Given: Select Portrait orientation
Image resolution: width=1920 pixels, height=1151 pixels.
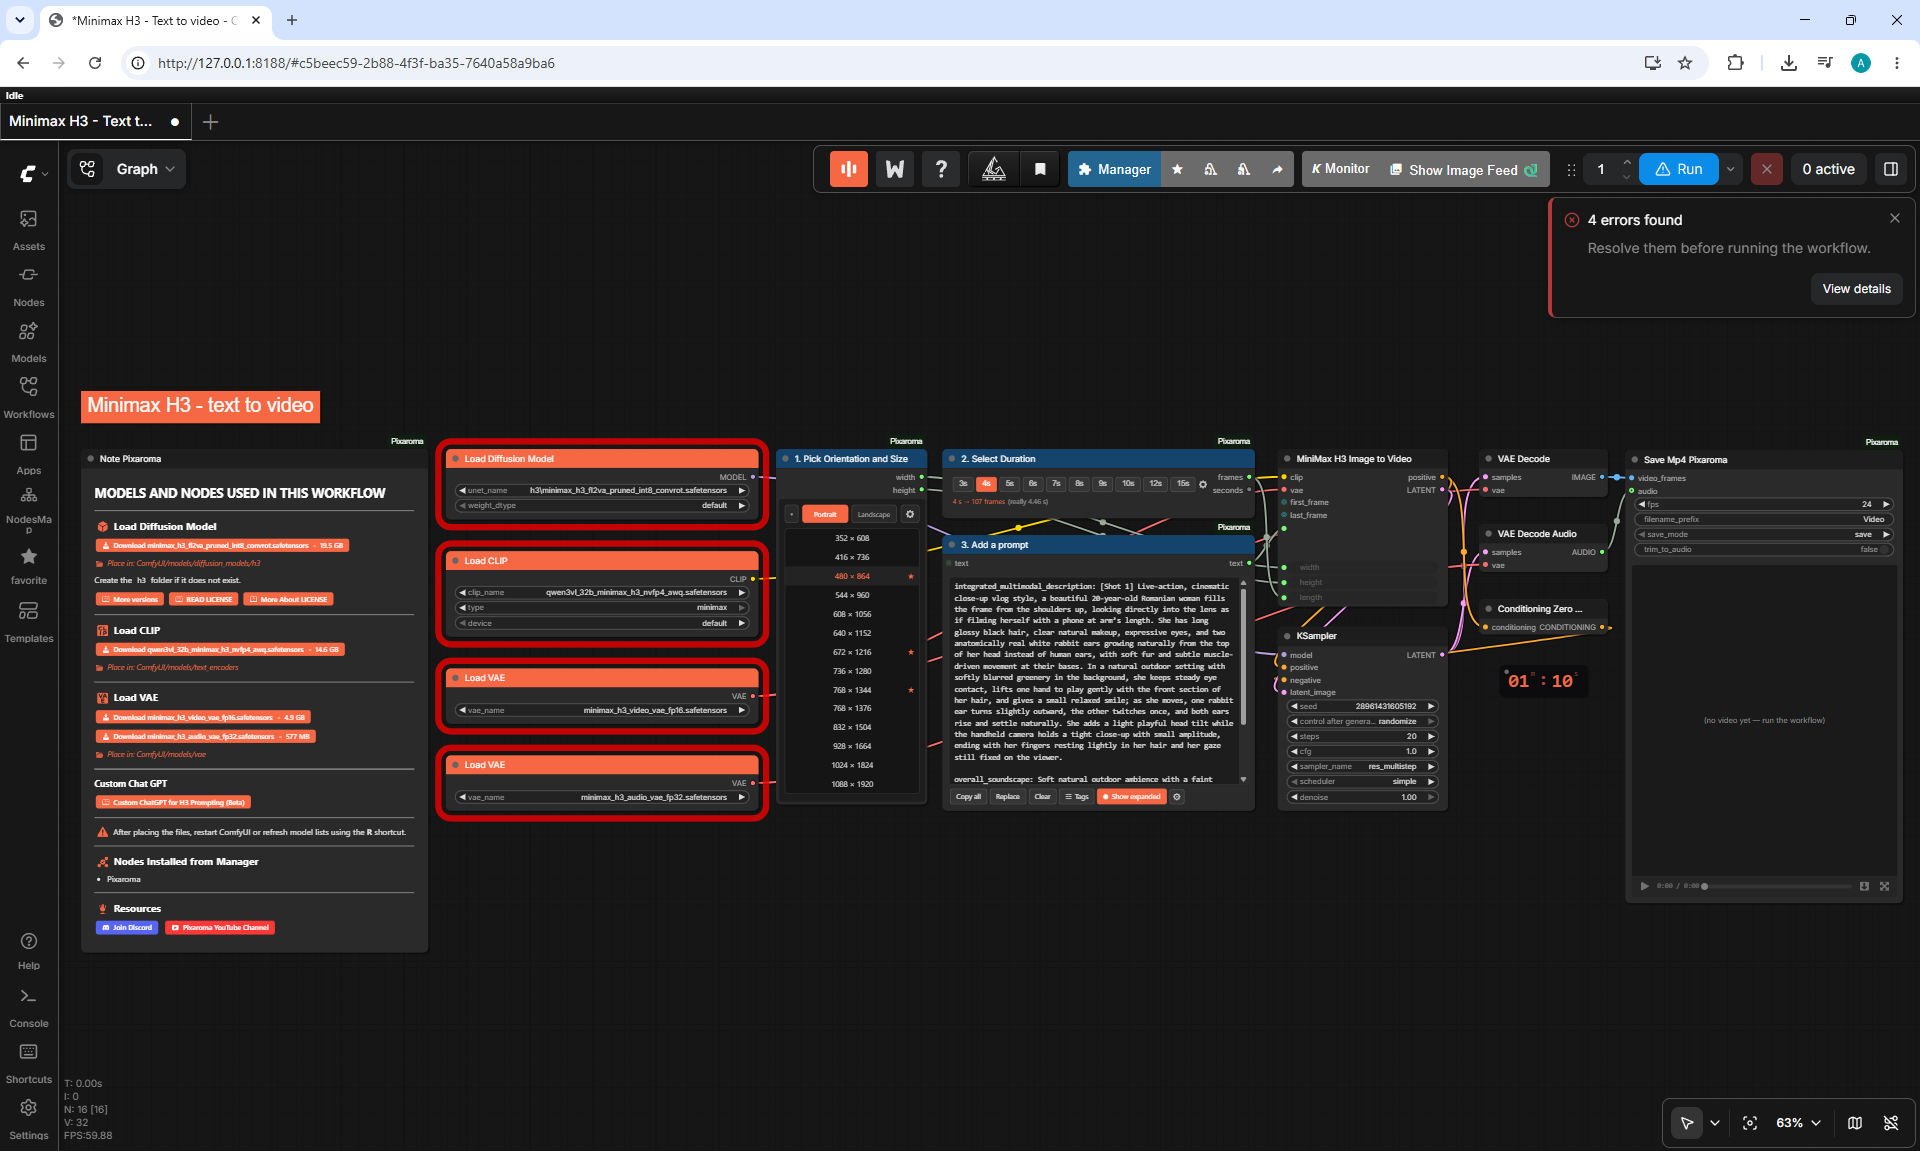Looking at the screenshot, I should click(x=825, y=514).
